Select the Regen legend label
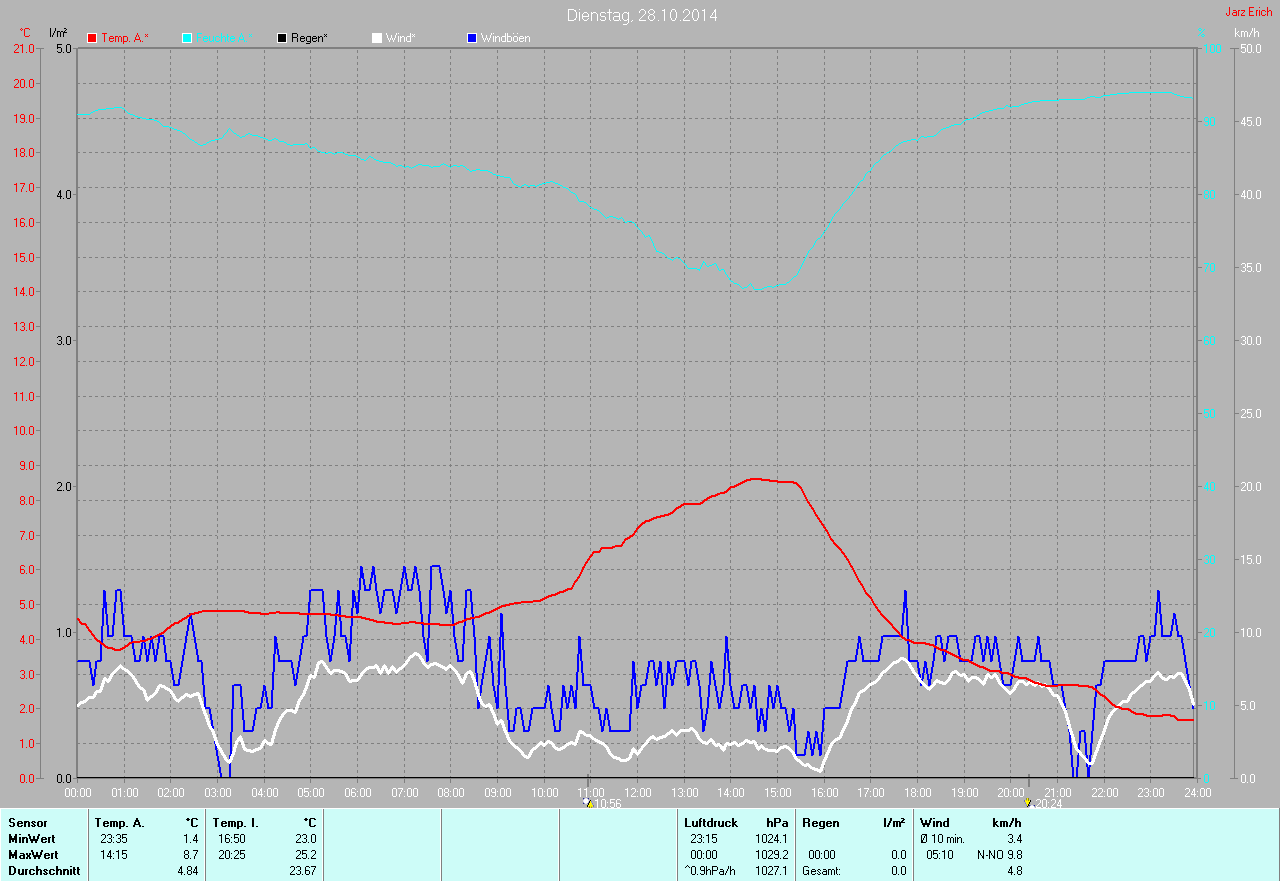This screenshot has width=1280, height=881. pyautogui.click(x=310, y=38)
